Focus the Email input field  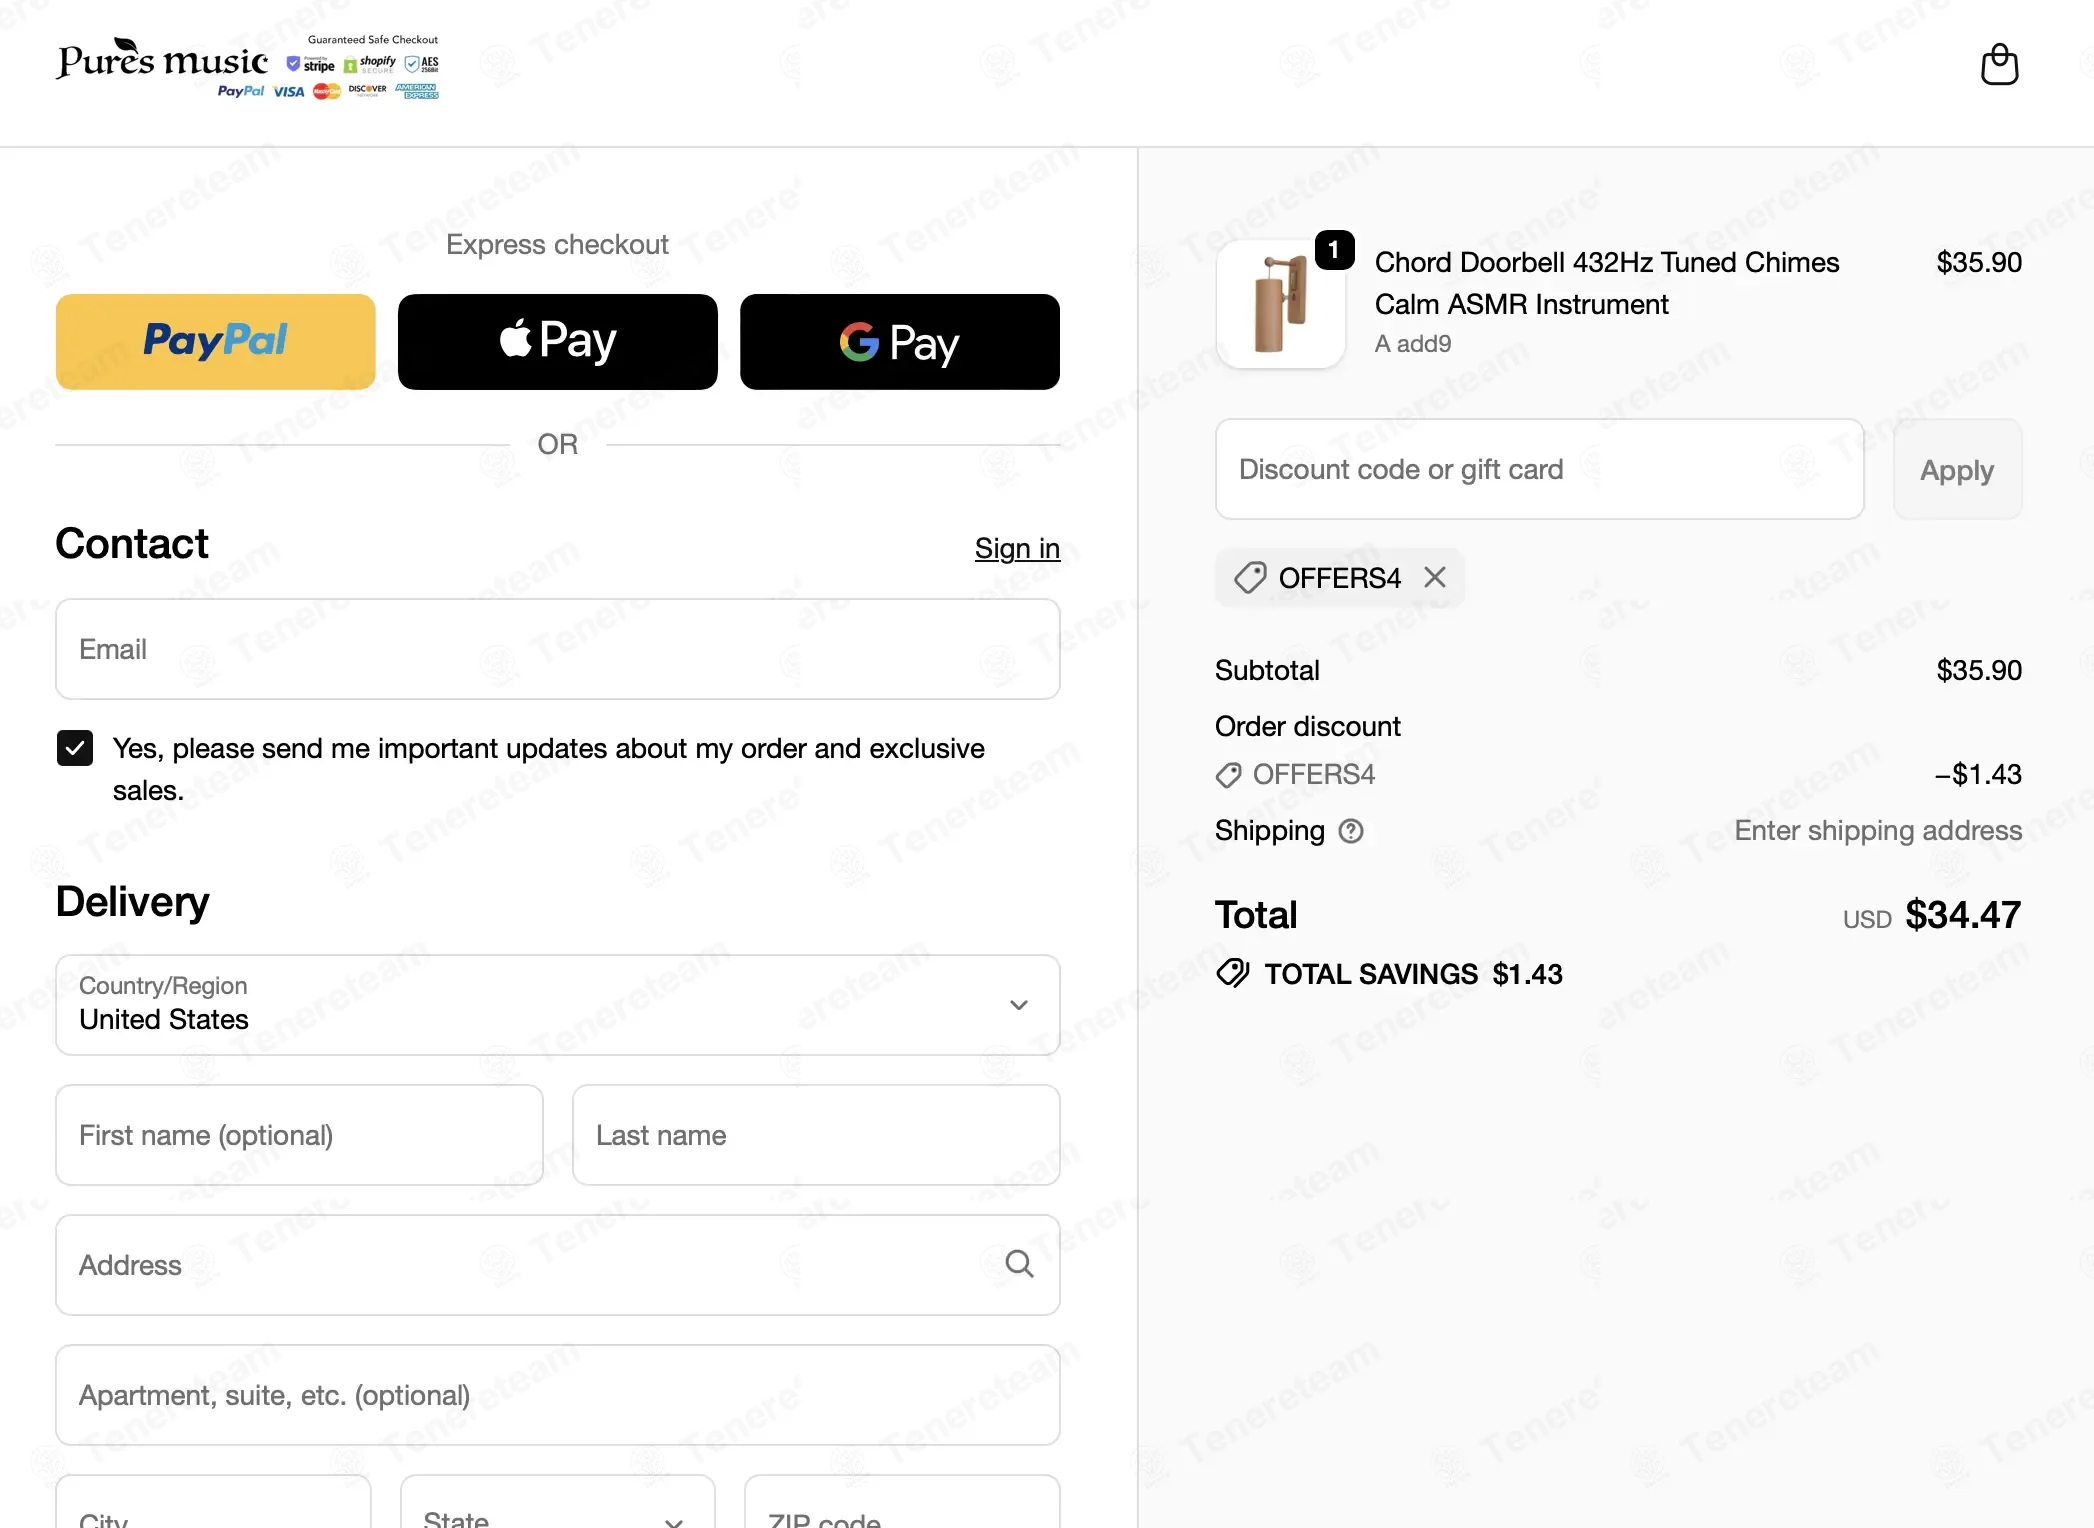[558, 649]
